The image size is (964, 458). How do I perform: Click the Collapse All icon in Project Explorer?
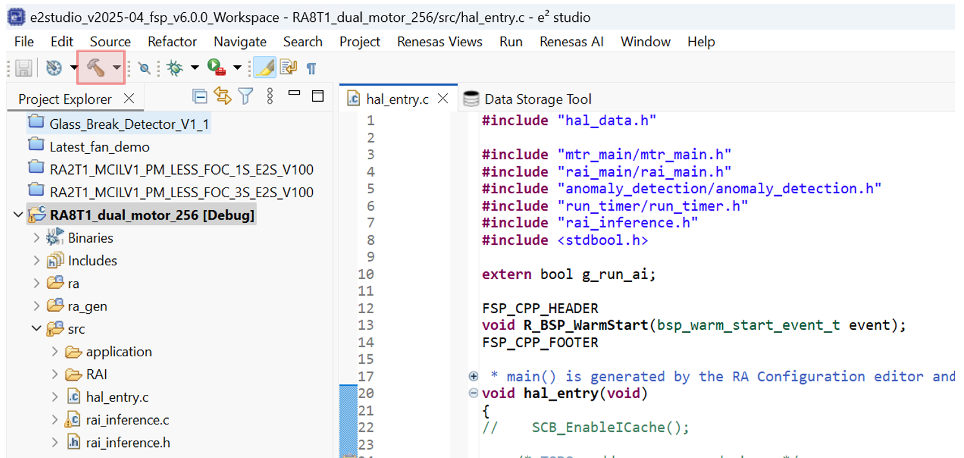coord(200,96)
